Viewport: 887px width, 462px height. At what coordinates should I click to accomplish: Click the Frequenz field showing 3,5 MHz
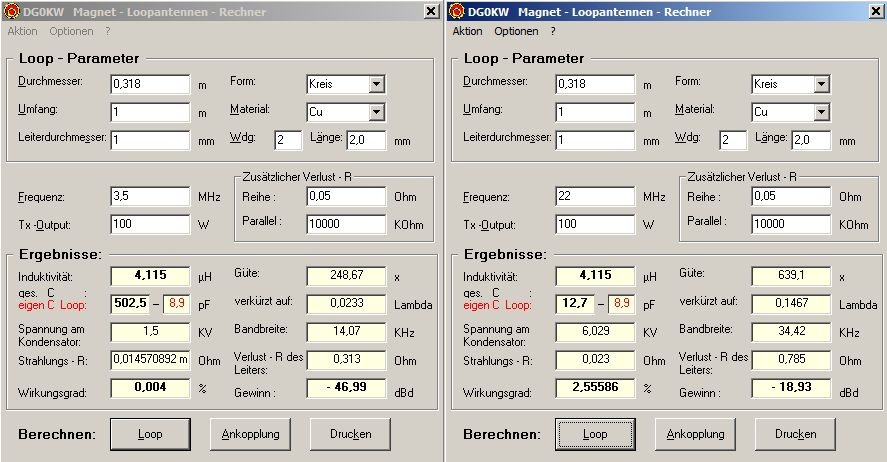pos(149,196)
